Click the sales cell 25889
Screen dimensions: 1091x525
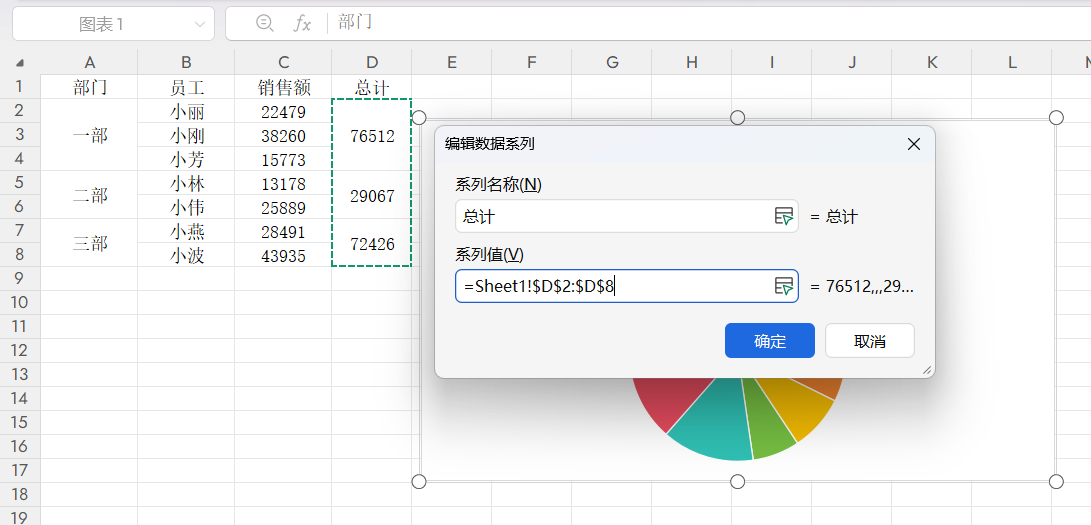point(283,207)
